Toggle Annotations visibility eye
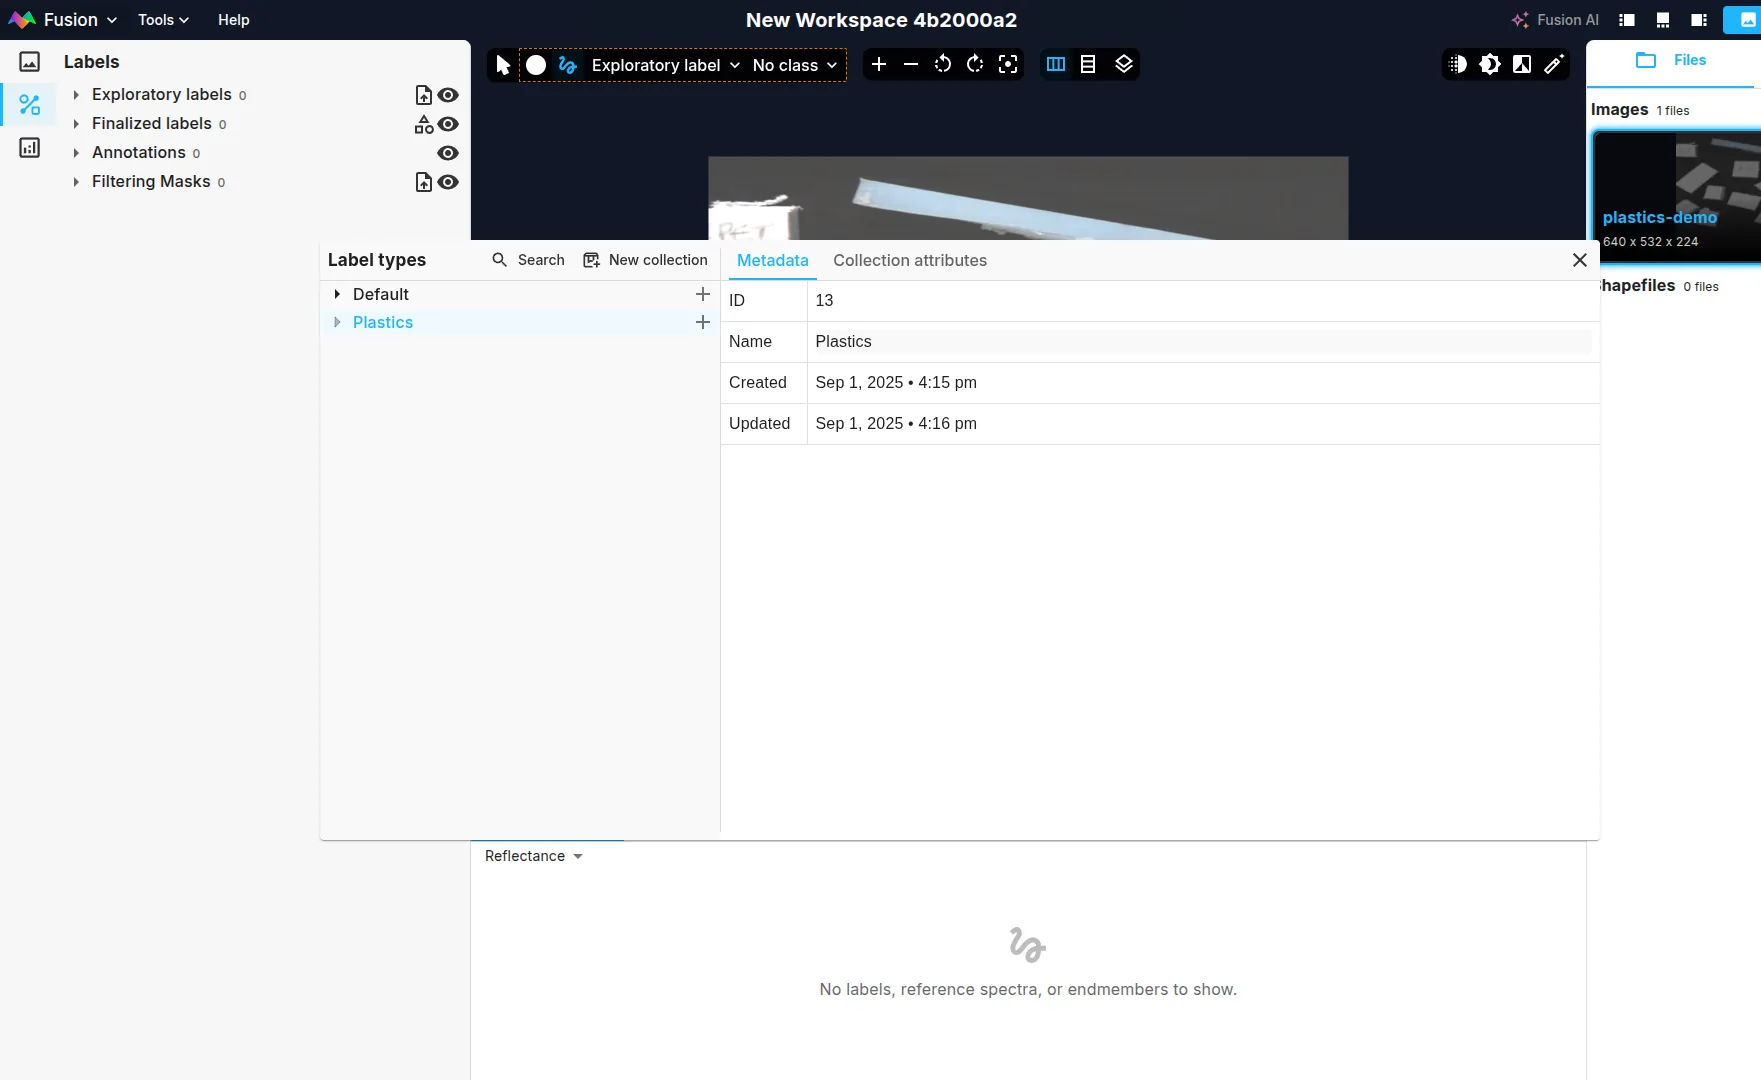The height and width of the screenshot is (1080, 1761). tap(449, 153)
